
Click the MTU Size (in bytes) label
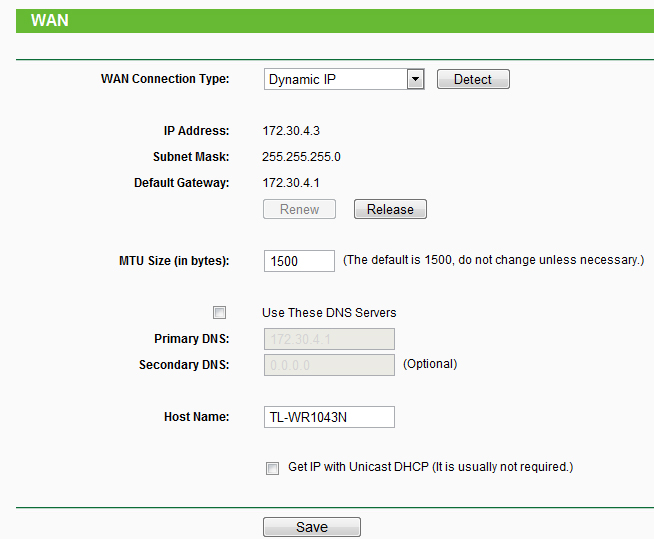click(174, 261)
